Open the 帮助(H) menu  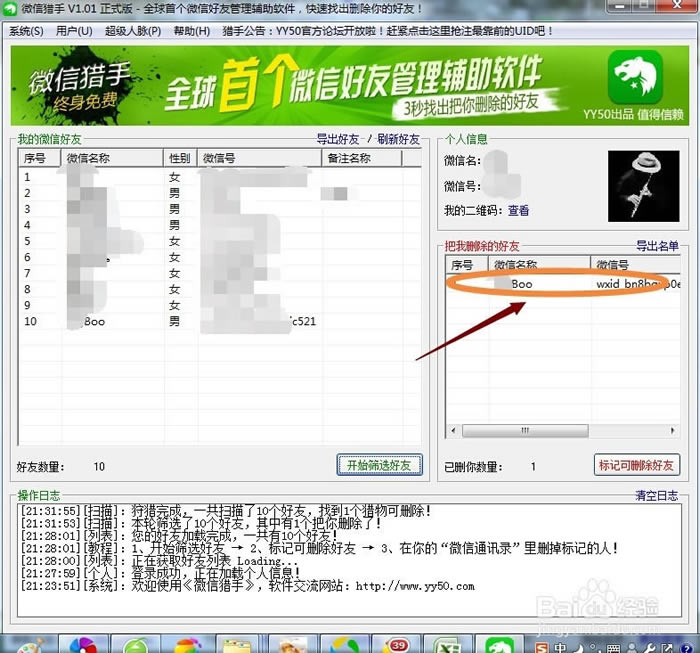point(192,31)
